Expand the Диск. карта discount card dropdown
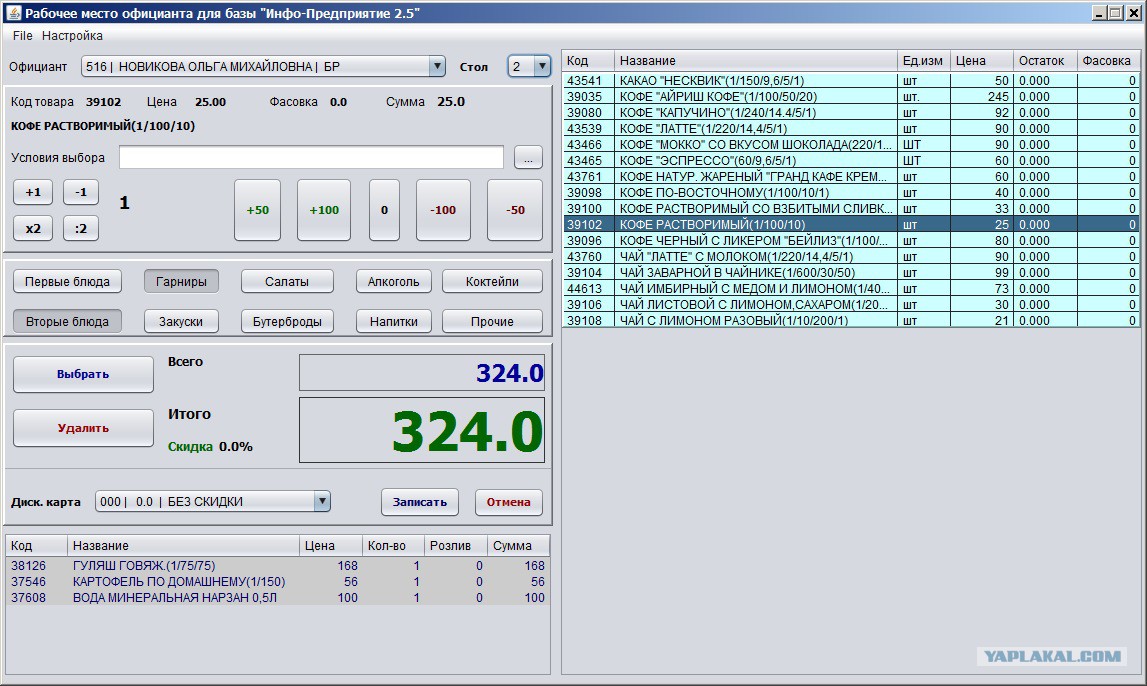The image size is (1147, 686). 322,501
